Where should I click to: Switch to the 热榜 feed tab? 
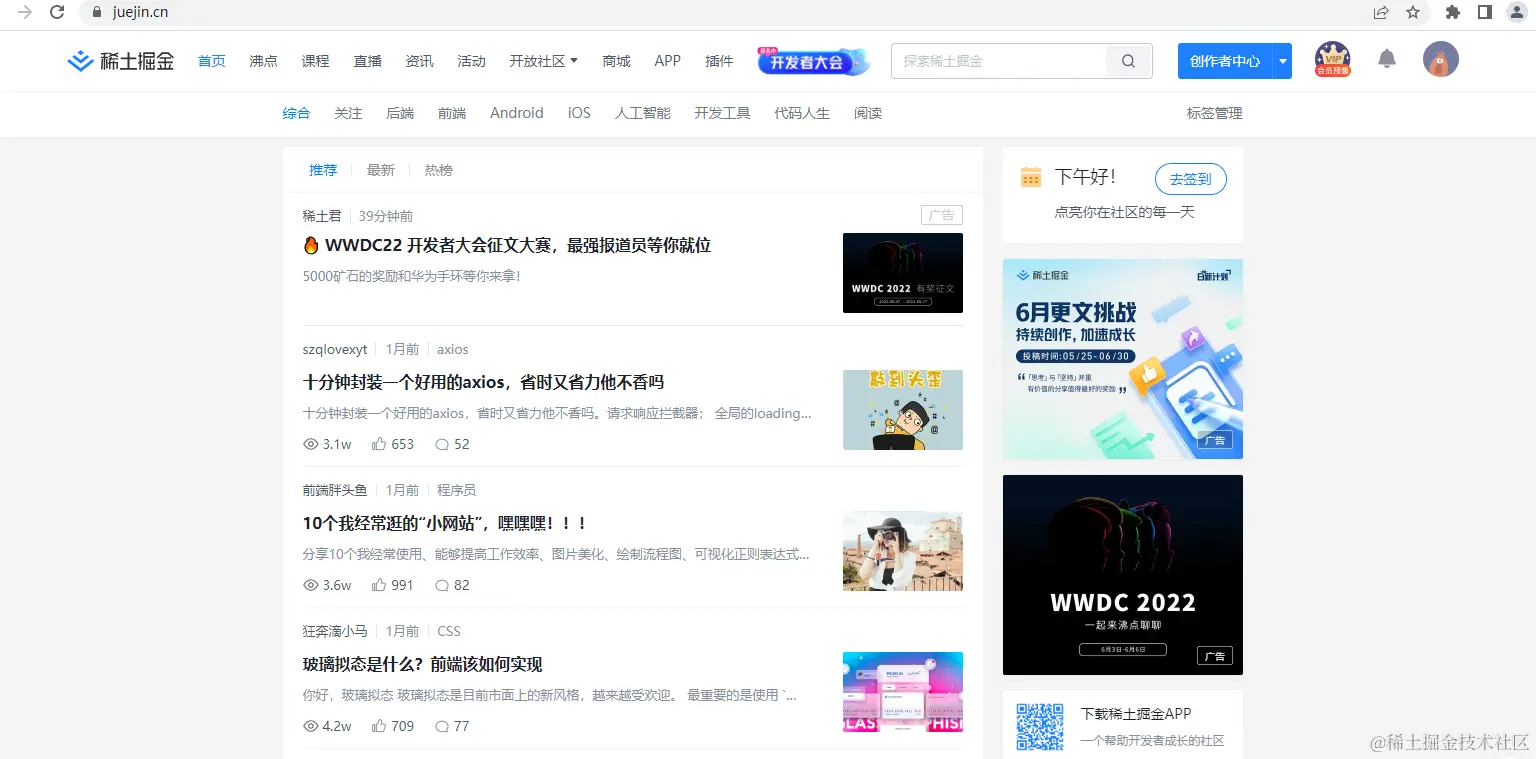(x=439, y=170)
